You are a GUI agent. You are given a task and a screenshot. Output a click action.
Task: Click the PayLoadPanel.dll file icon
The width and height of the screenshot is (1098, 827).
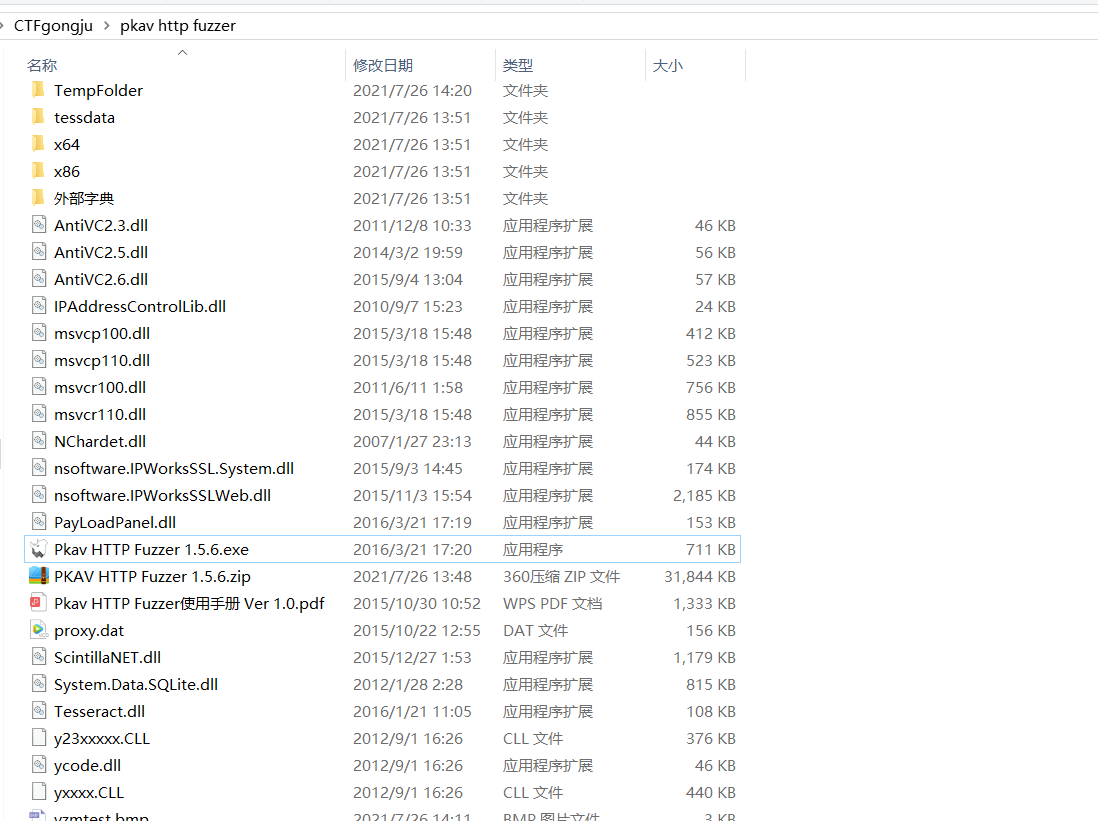[x=39, y=522]
